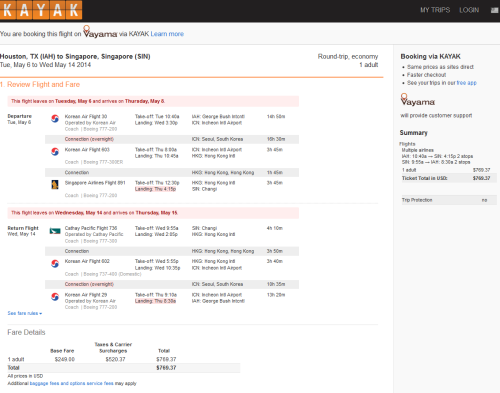Click '14h 50m' duration for Flight 30
Image resolution: width=500 pixels, height=393 pixels.
[276, 116]
